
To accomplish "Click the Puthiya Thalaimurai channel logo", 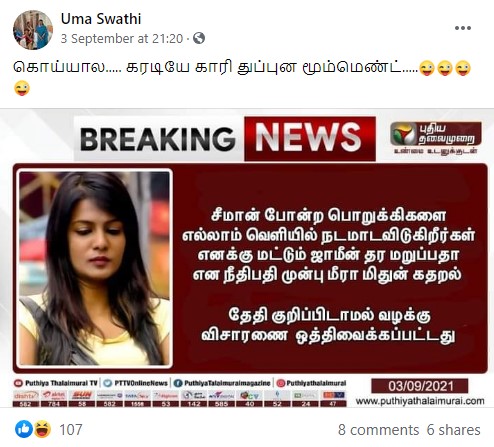I will pyautogui.click(x=436, y=137).
